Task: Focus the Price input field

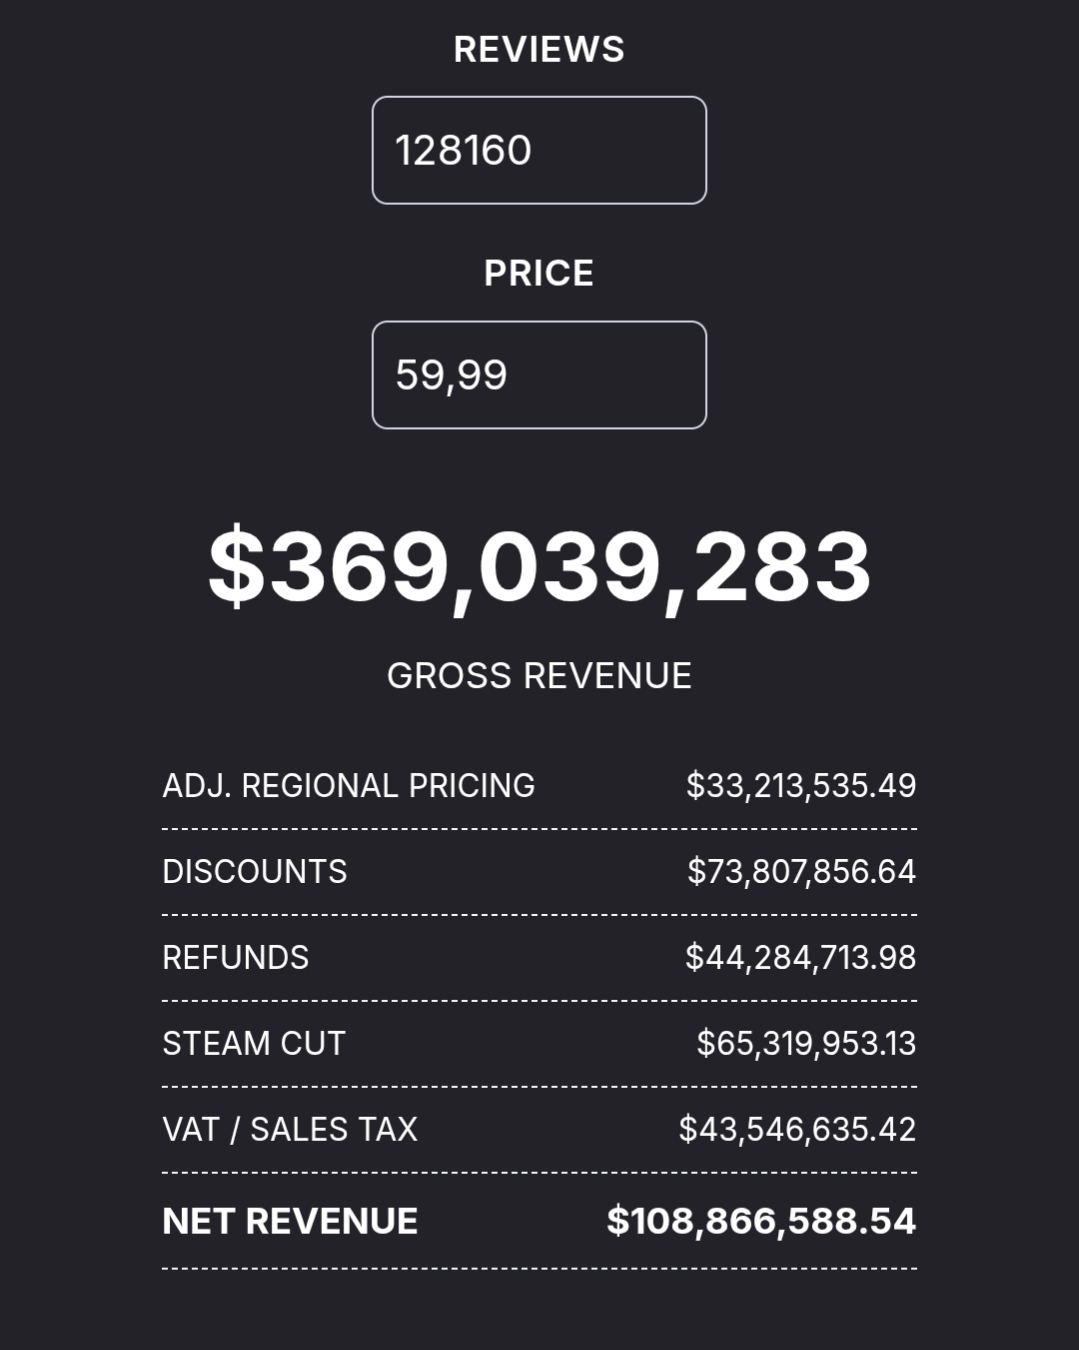Action: coord(539,375)
